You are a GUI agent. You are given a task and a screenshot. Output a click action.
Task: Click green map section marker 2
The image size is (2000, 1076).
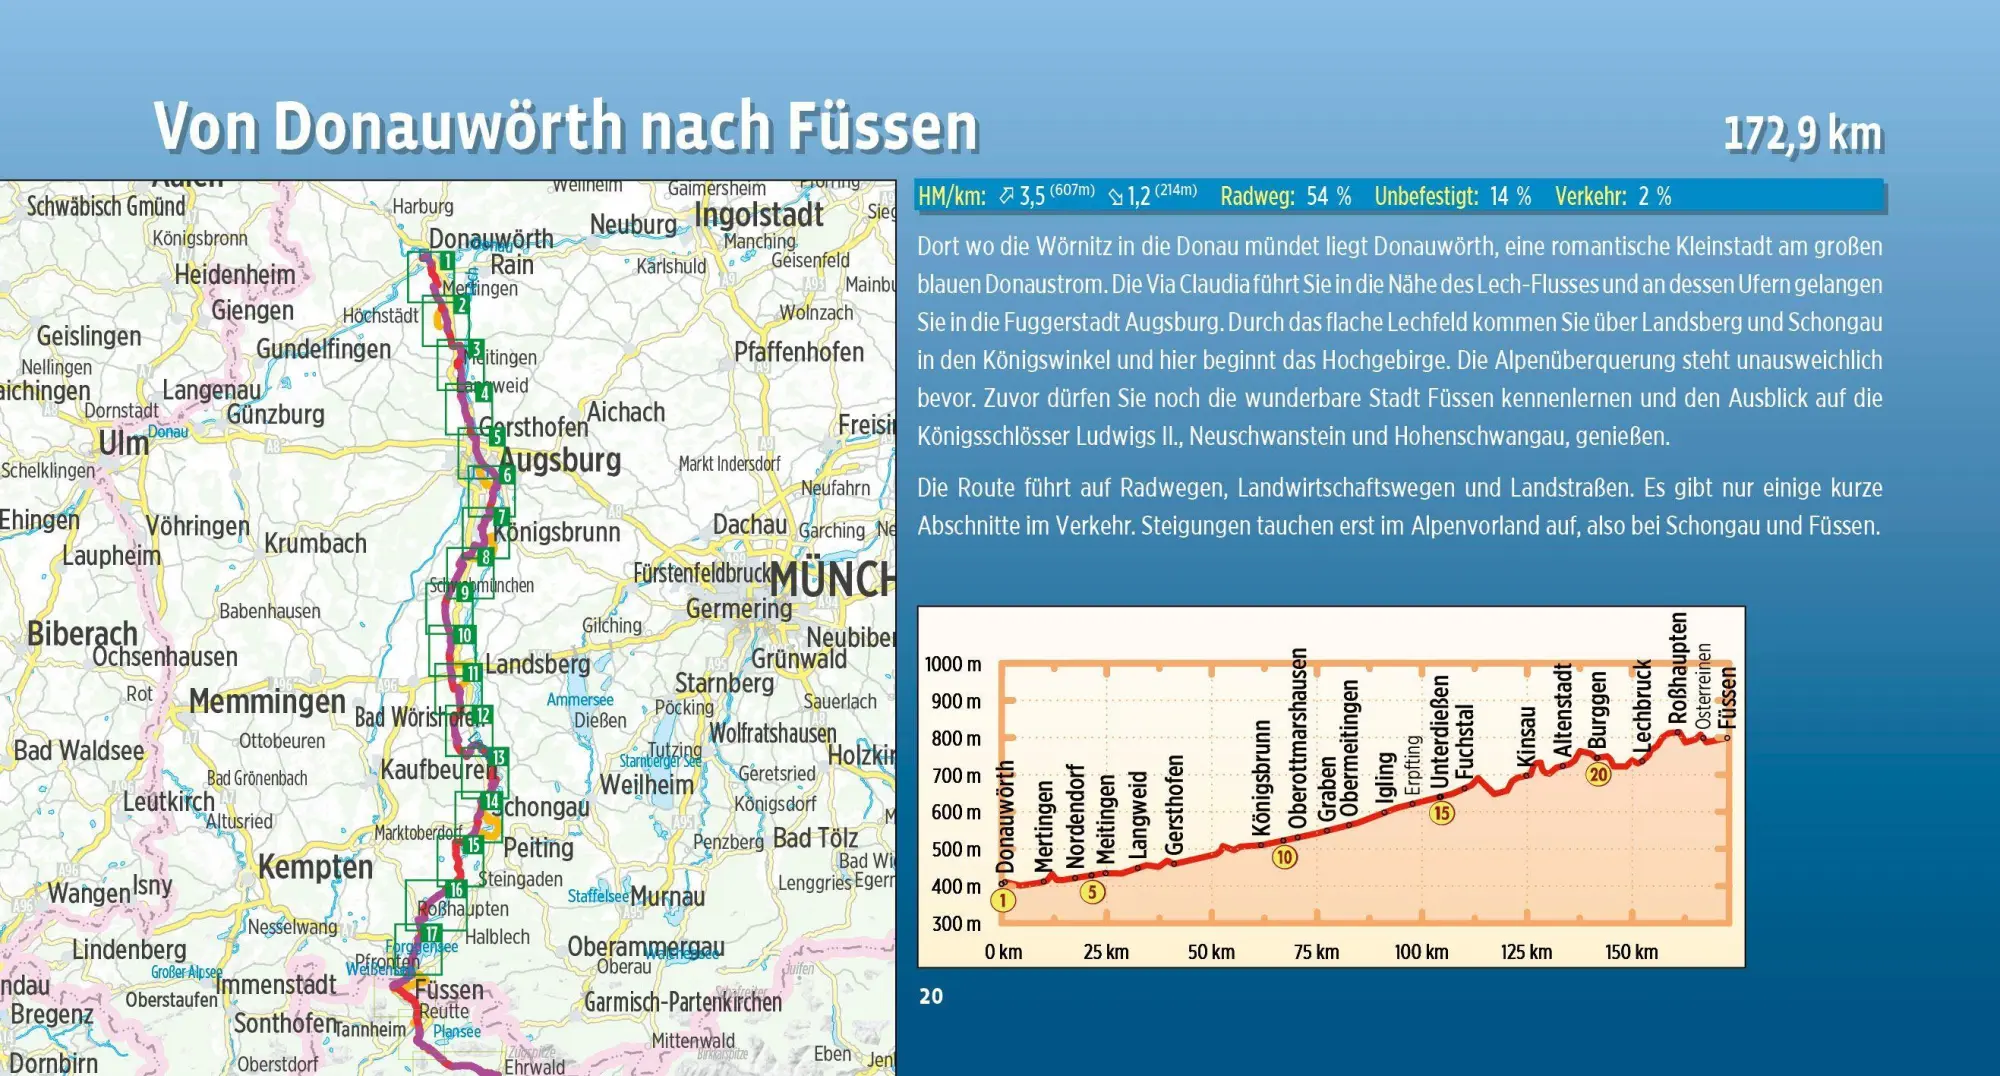pyautogui.click(x=461, y=305)
